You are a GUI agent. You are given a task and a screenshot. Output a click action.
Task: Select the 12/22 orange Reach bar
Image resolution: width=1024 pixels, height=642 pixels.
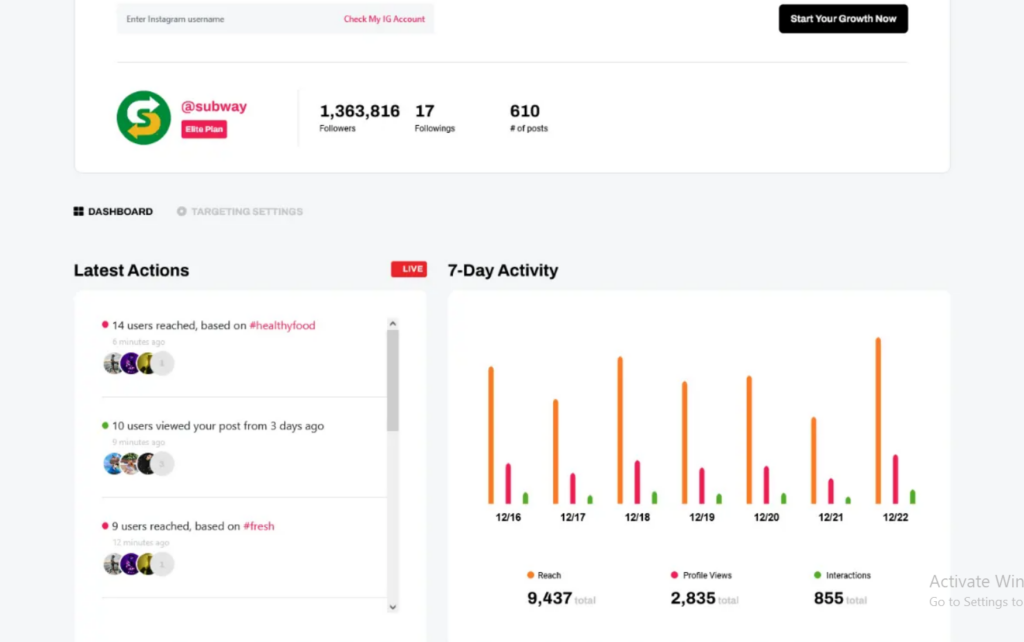(878, 420)
